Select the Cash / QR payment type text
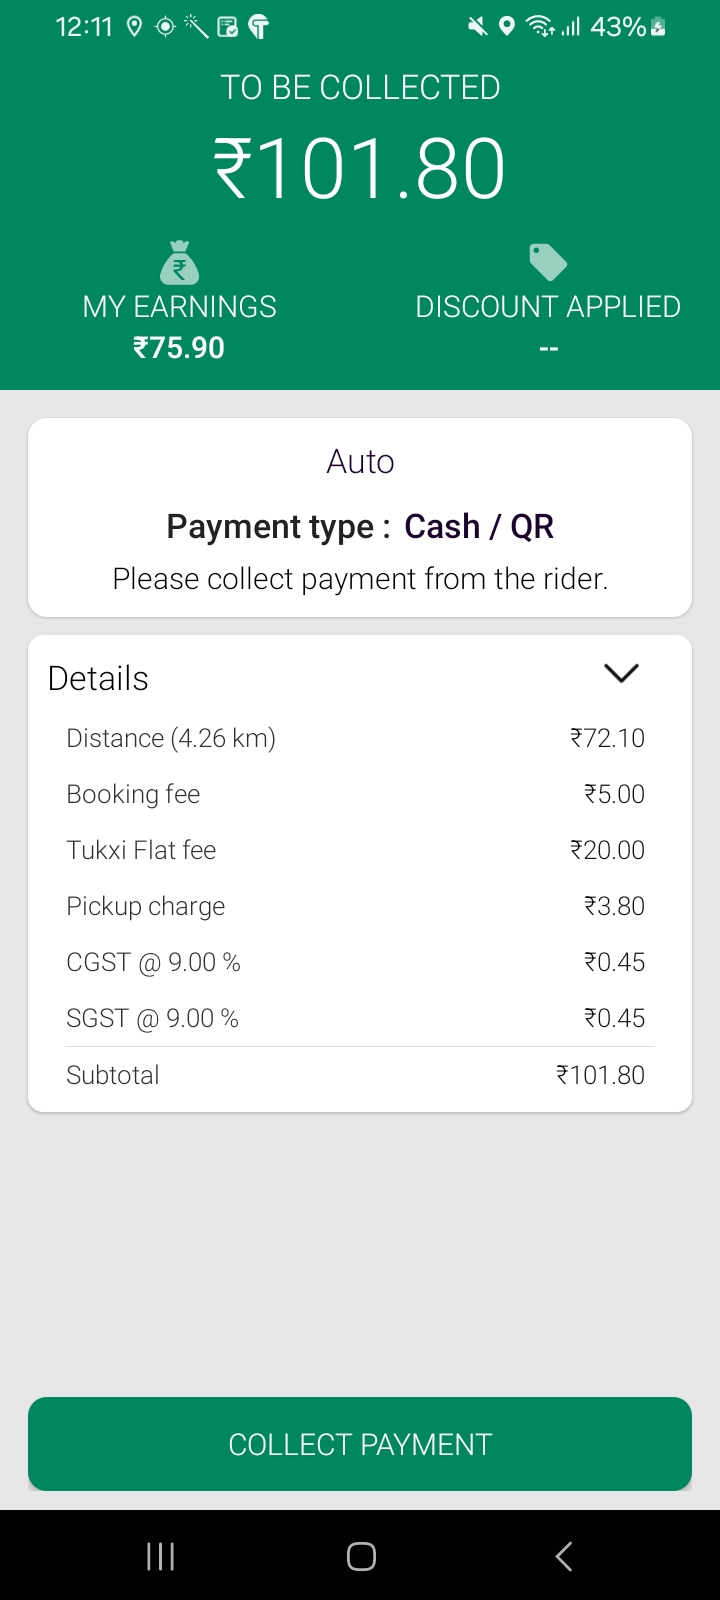Screen dimensions: 720x1600 pyautogui.click(x=478, y=526)
